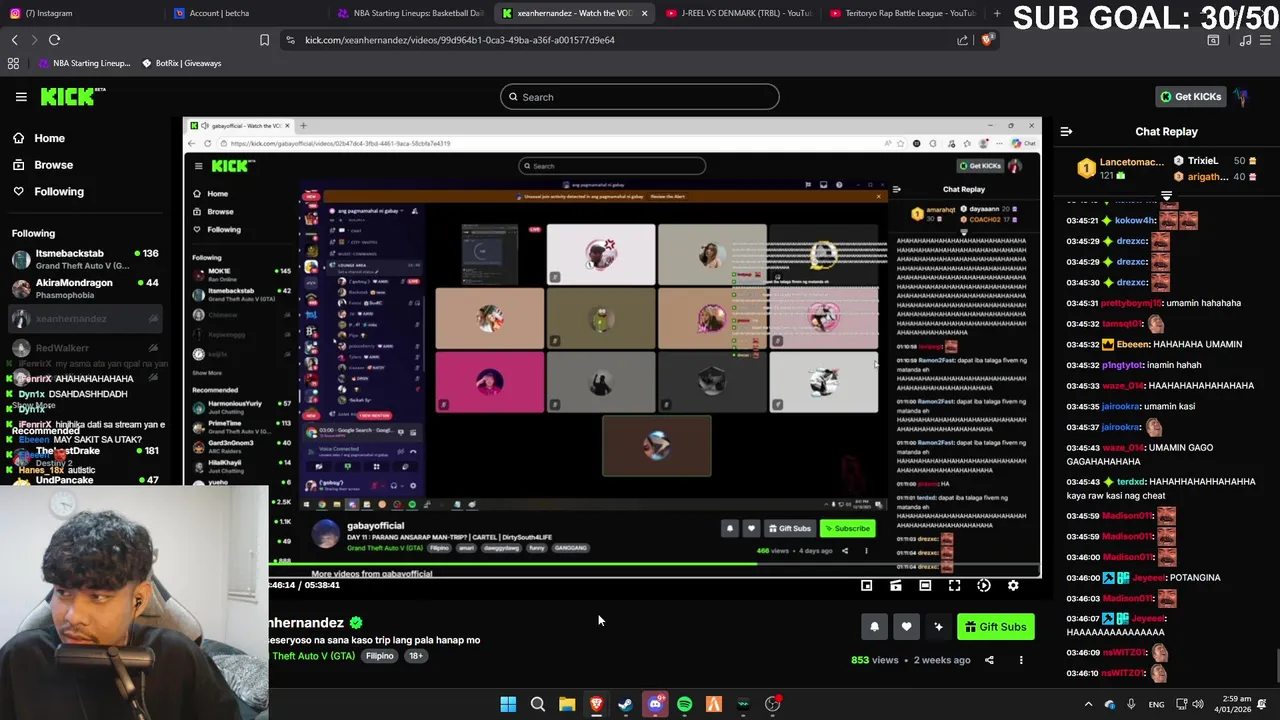The image size is (1280, 720).
Task: Open AkiraMondragon channel in Following list
Action: coord(85,289)
